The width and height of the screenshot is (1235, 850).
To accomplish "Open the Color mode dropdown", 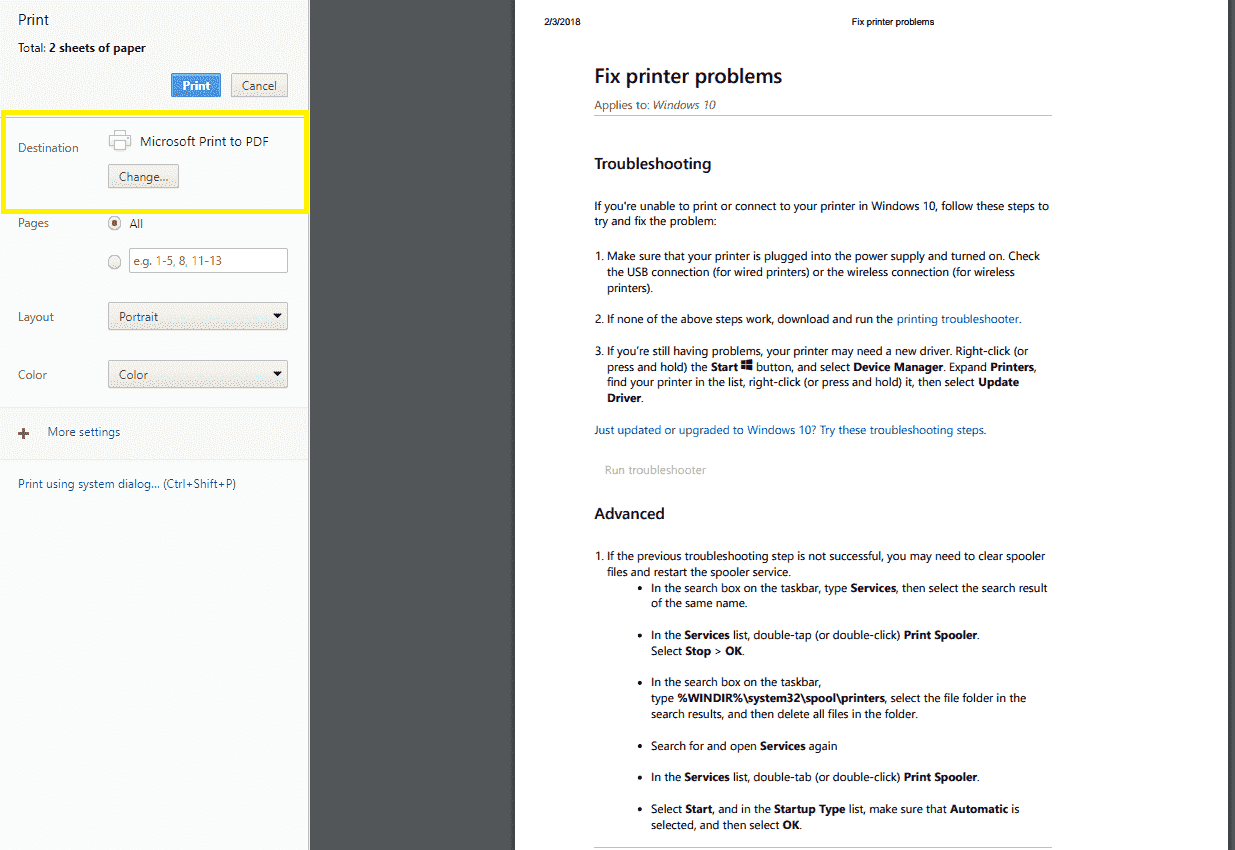I will click(x=197, y=374).
